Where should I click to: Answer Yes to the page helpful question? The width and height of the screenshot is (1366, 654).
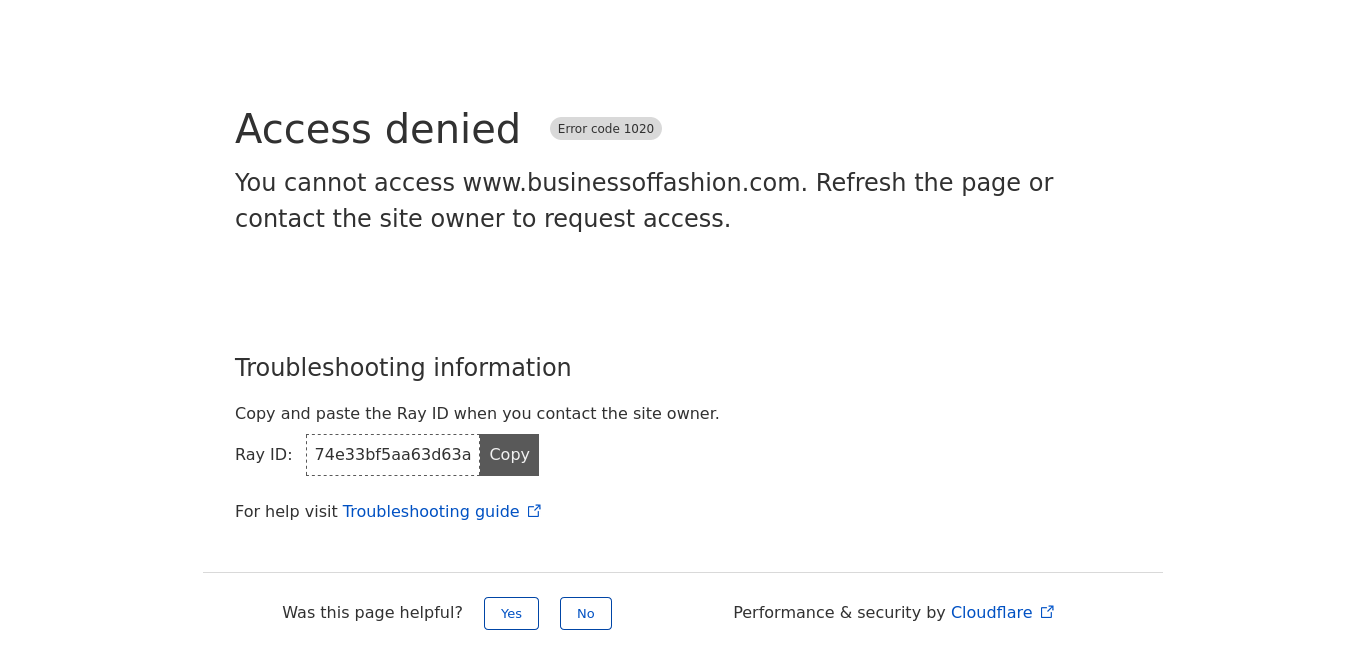click(x=511, y=613)
